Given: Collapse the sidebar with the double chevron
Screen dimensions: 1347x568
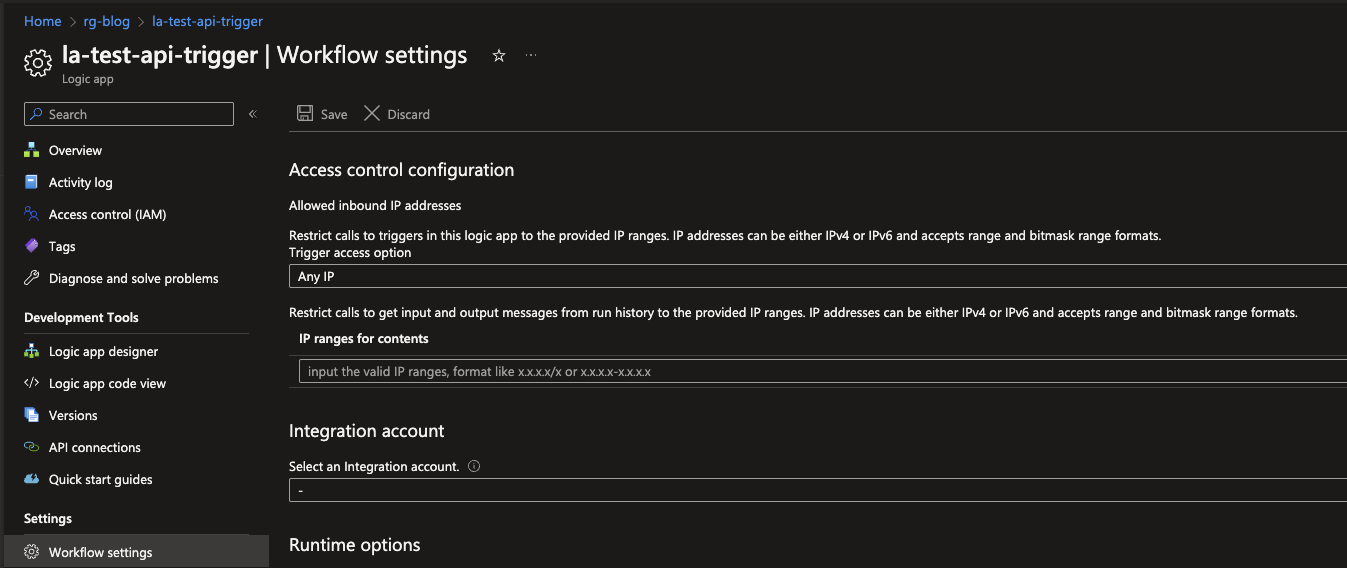Looking at the screenshot, I should [x=253, y=114].
